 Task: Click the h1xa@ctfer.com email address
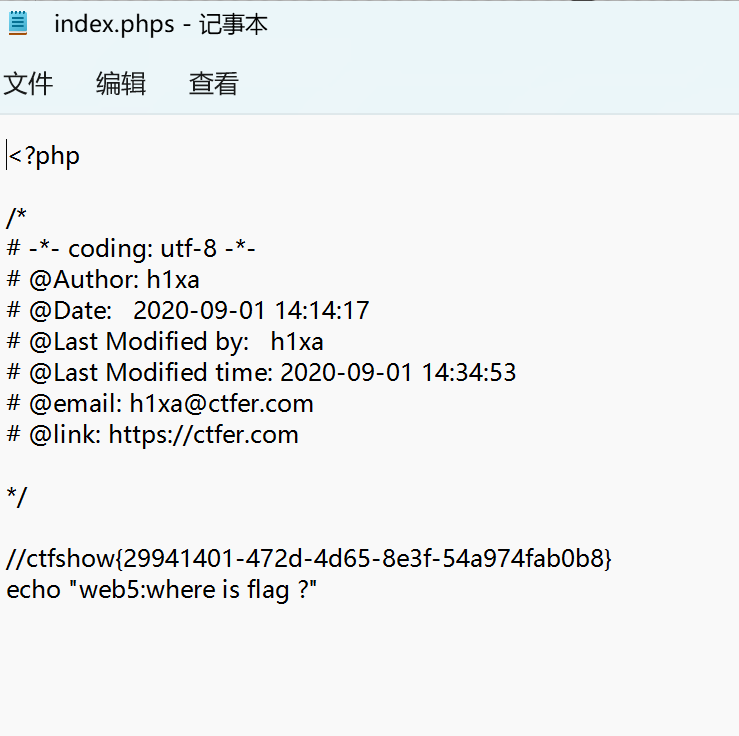221,404
